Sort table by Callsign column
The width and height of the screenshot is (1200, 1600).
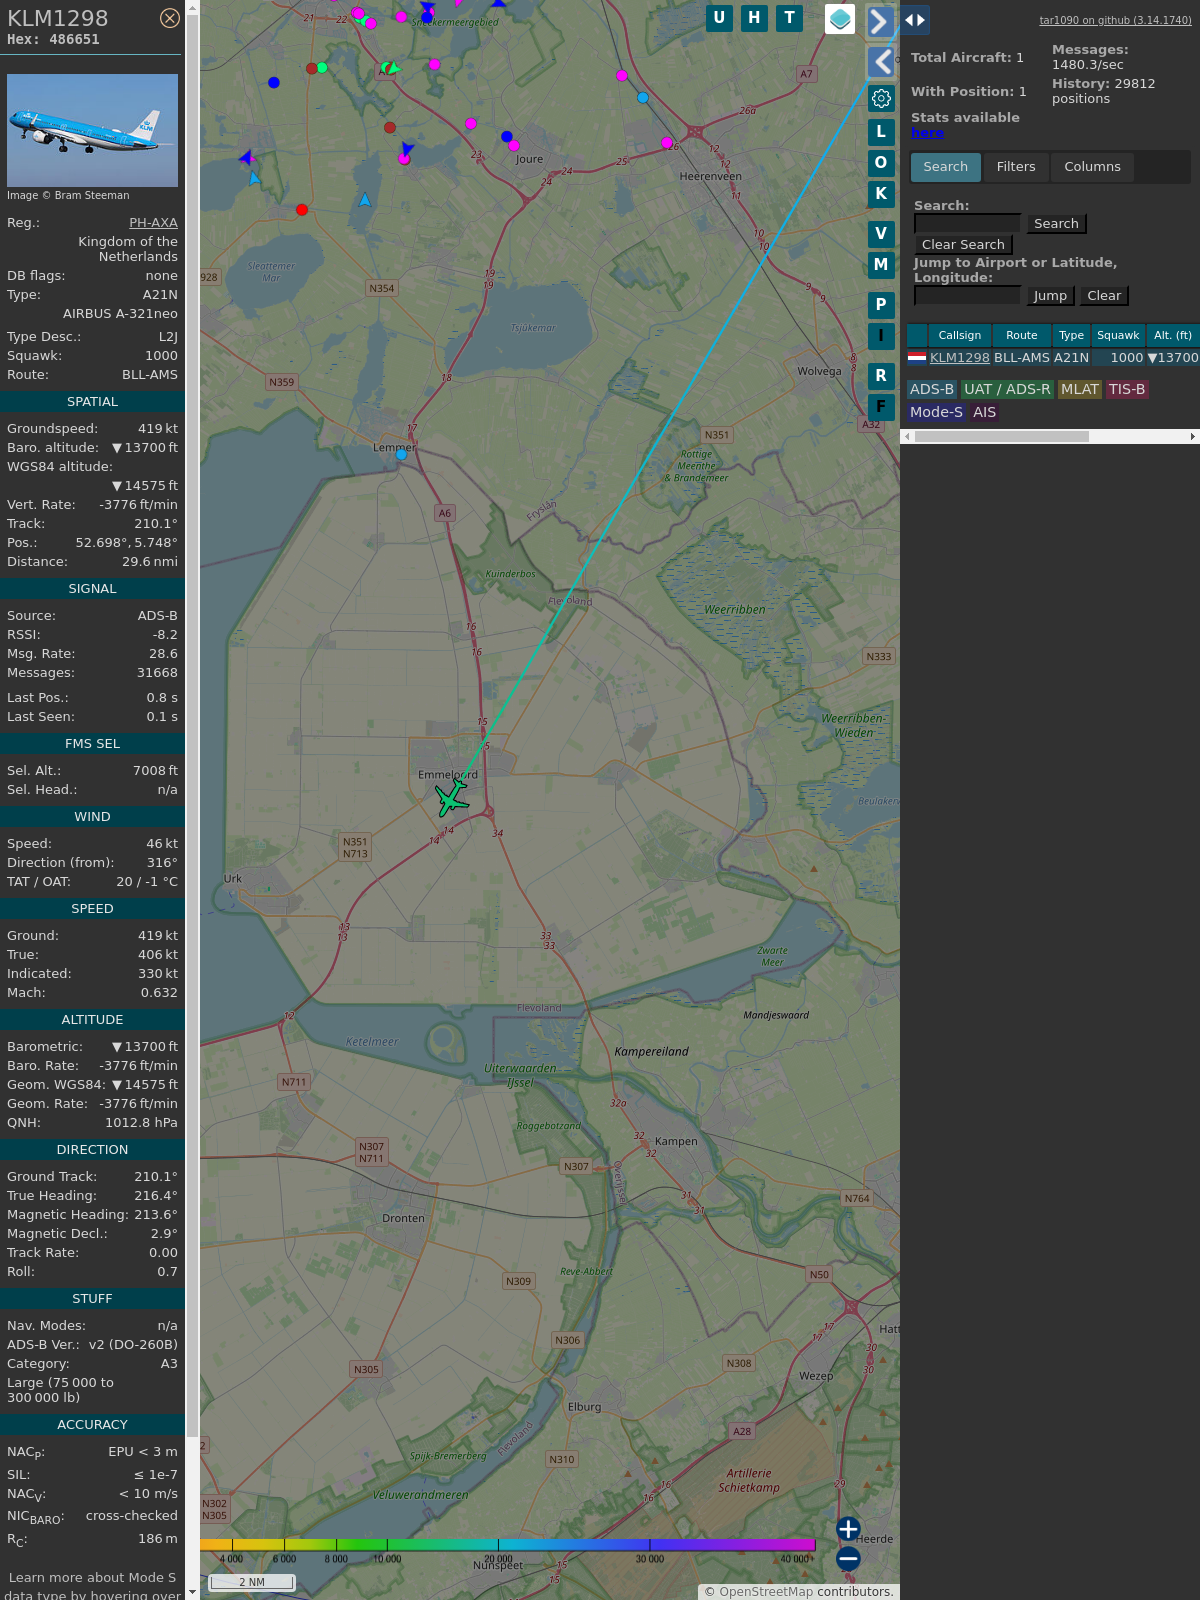coord(959,336)
